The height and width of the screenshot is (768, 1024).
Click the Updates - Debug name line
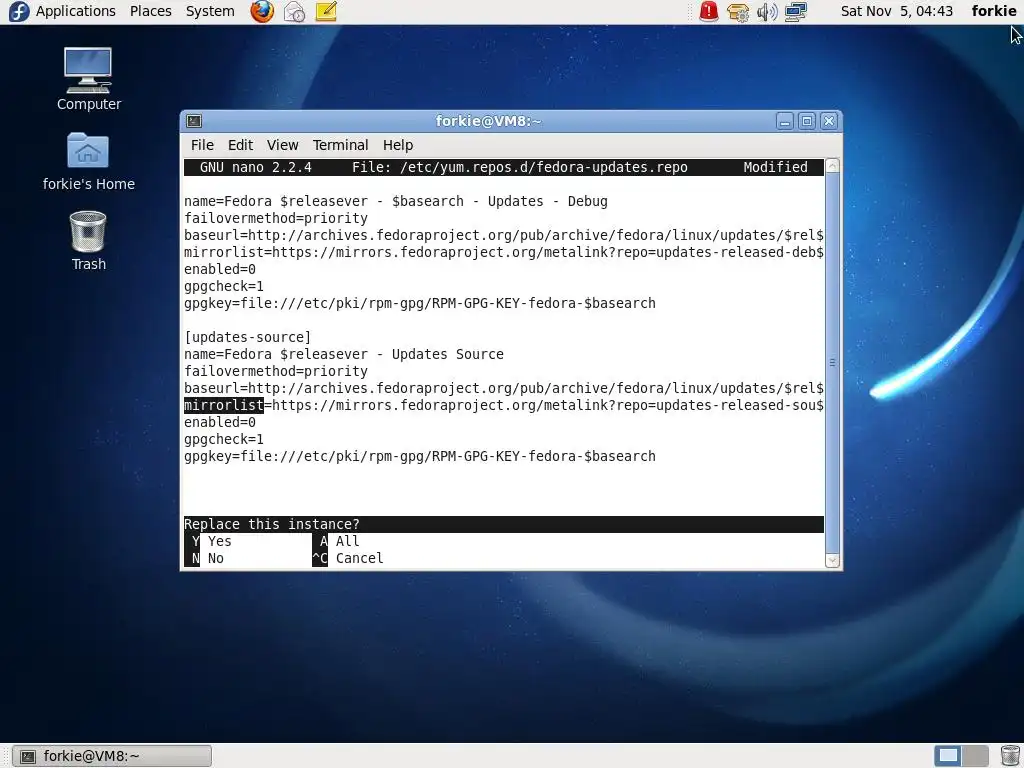pyautogui.click(x=396, y=202)
